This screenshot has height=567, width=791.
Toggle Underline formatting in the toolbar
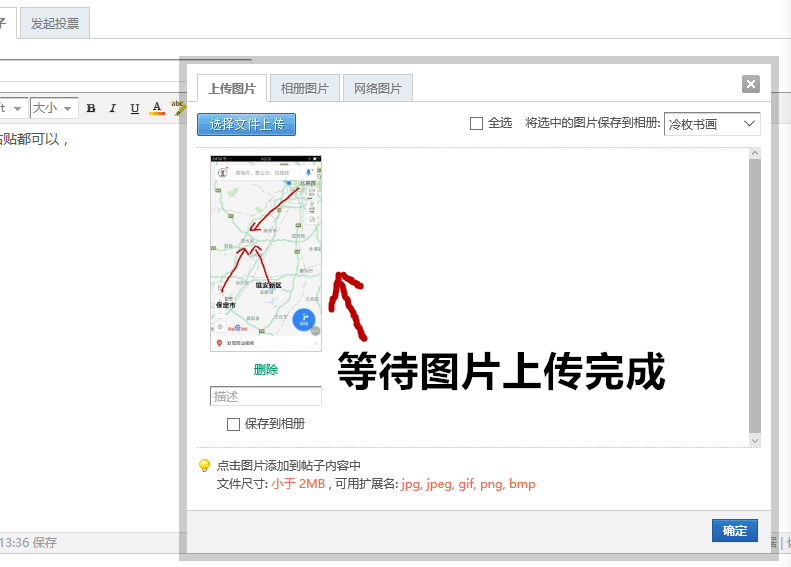135,108
